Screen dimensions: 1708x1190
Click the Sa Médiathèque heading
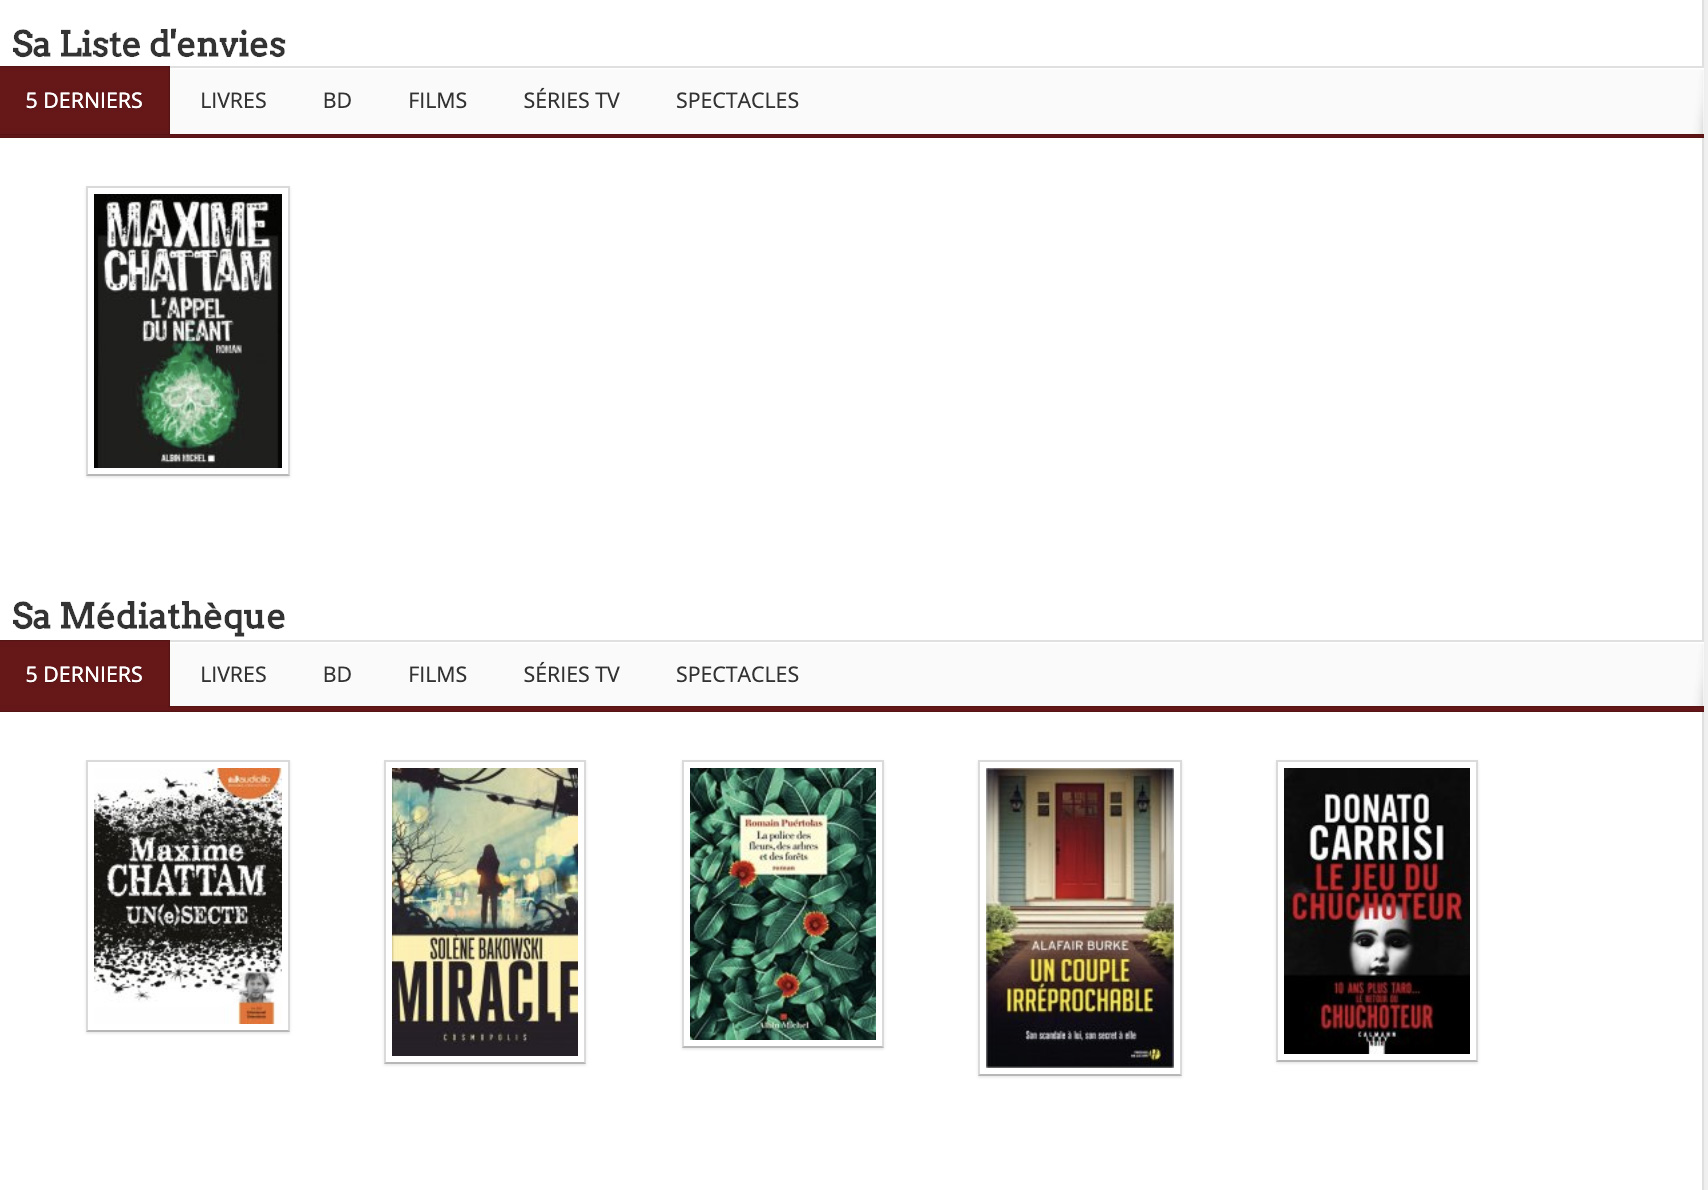pos(149,616)
